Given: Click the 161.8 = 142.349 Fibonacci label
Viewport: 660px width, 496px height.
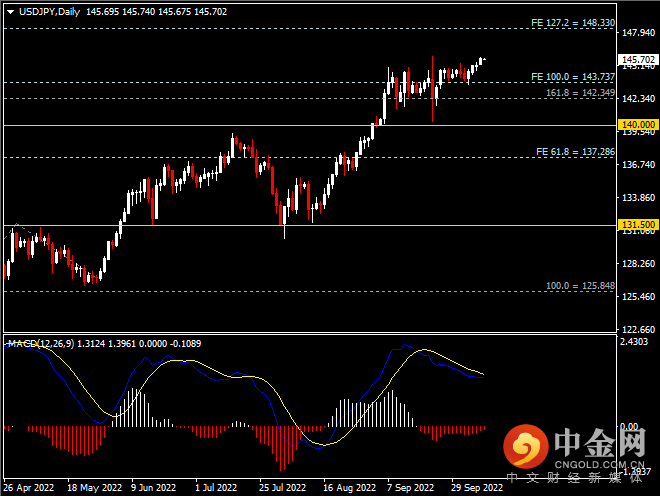Looking at the screenshot, I should 580,93.
